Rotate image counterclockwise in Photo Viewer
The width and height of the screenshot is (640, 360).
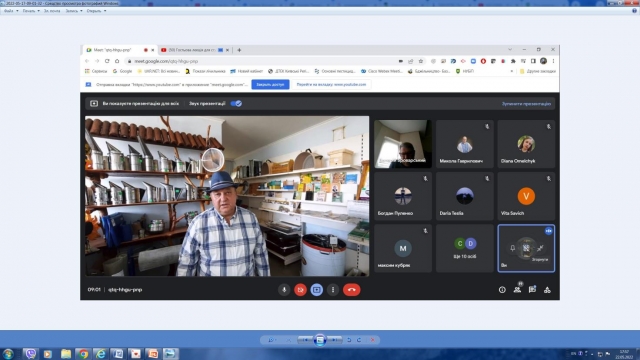coord(349,340)
